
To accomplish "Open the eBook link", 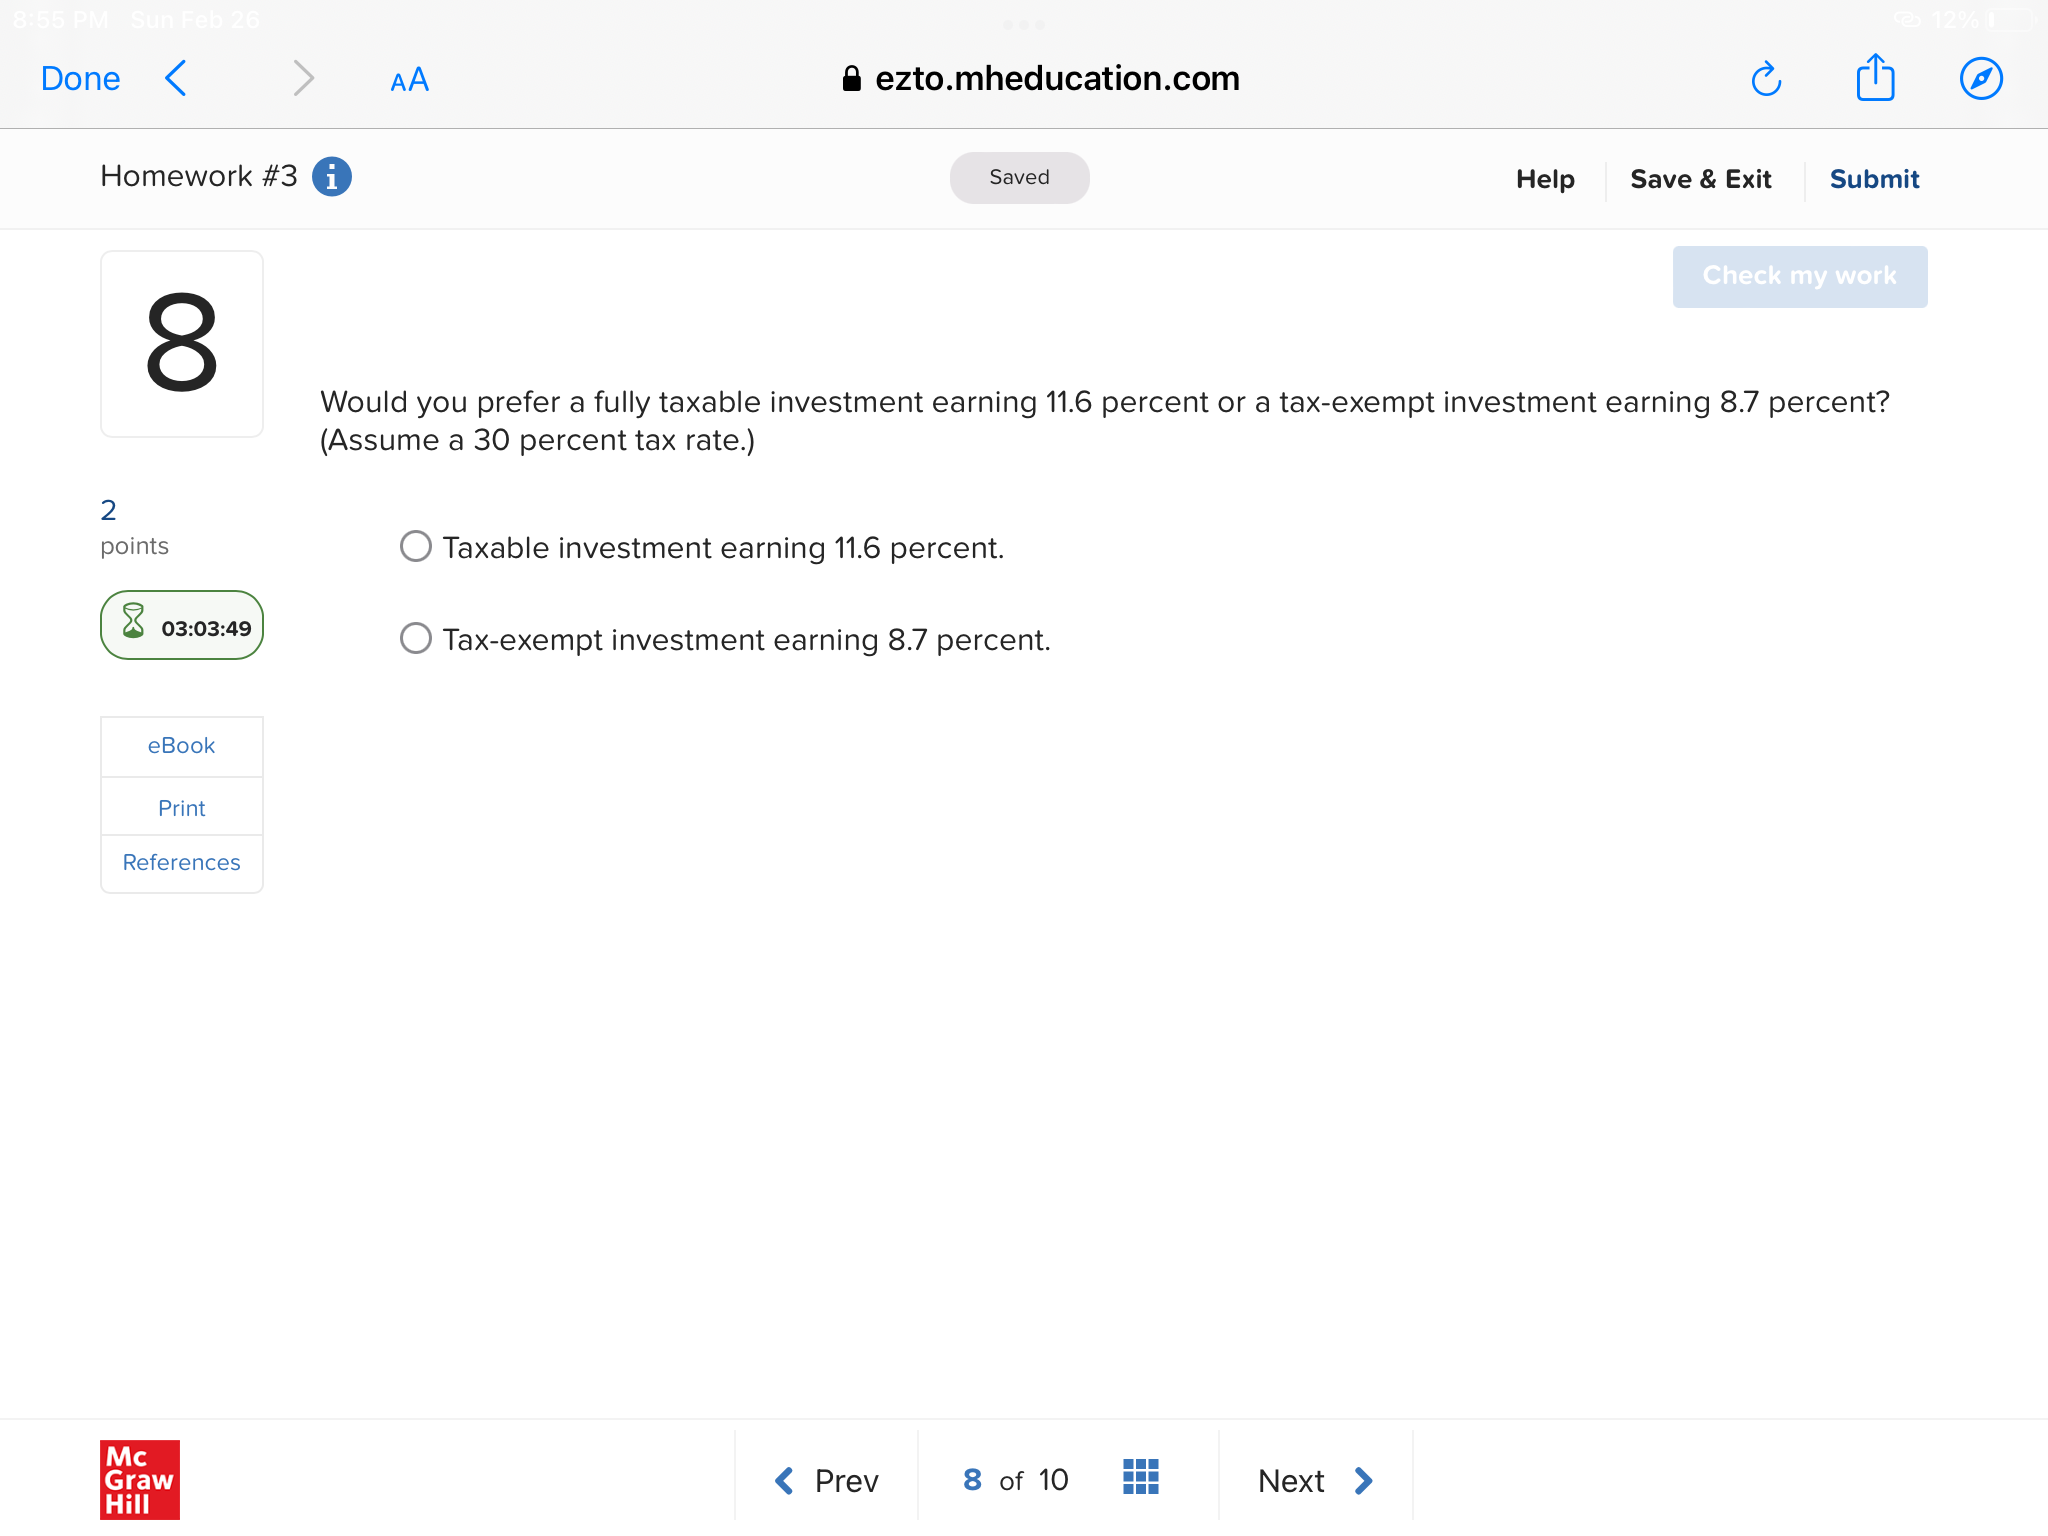I will coord(181,745).
